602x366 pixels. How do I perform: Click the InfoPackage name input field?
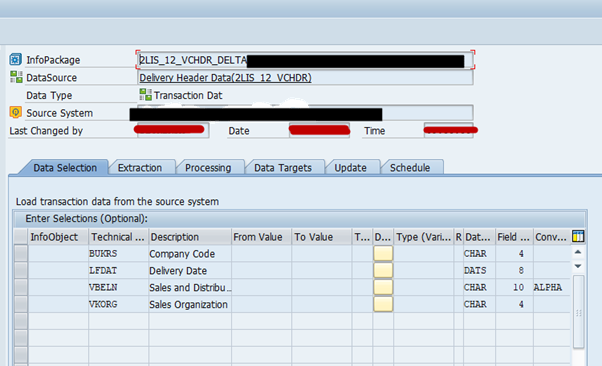305,60
